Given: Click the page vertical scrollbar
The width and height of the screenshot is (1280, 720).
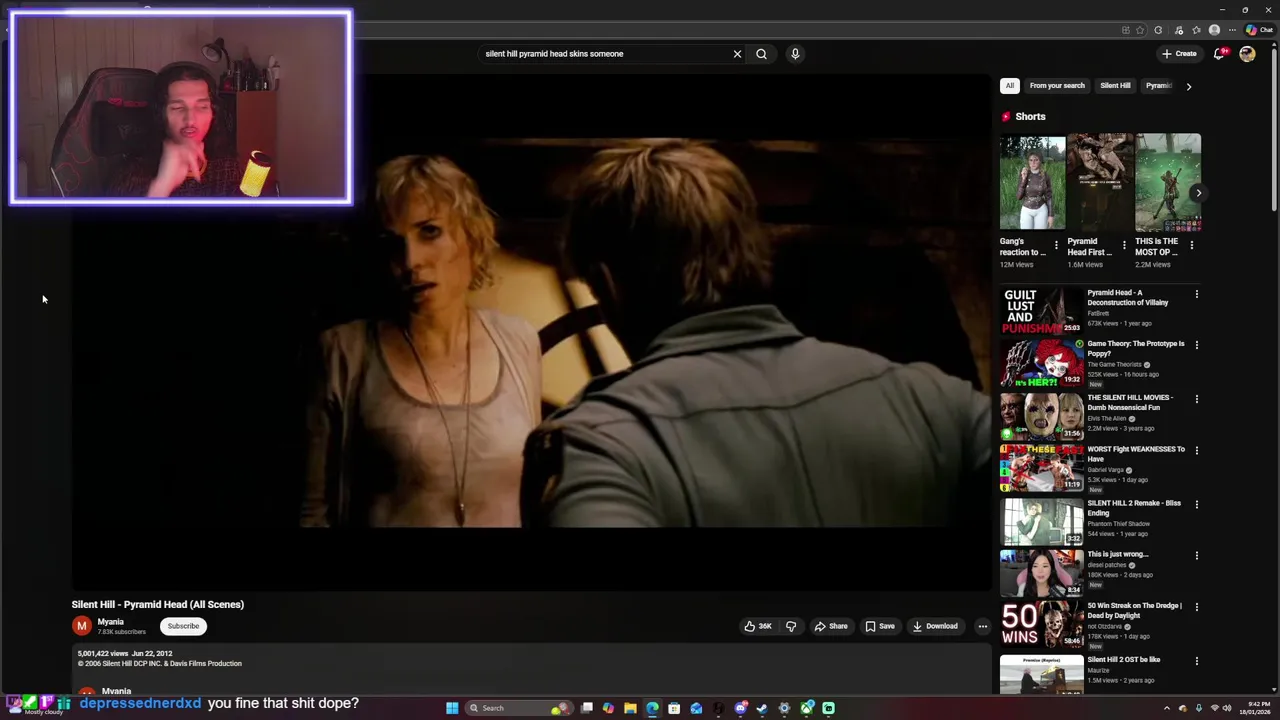Looking at the screenshot, I should pos(1274,130).
